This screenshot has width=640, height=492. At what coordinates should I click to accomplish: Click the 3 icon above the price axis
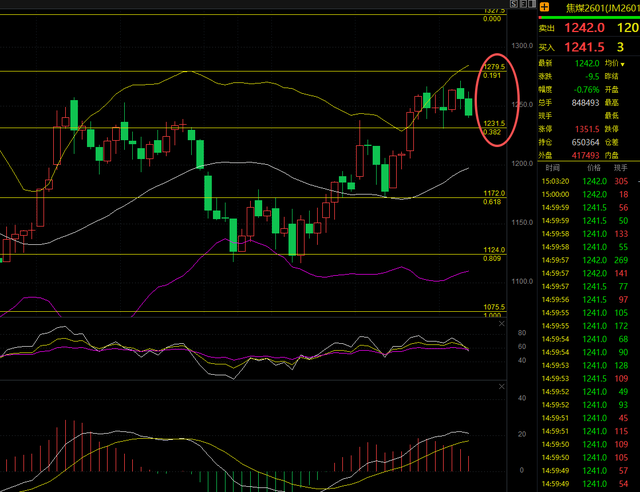coord(523,4)
